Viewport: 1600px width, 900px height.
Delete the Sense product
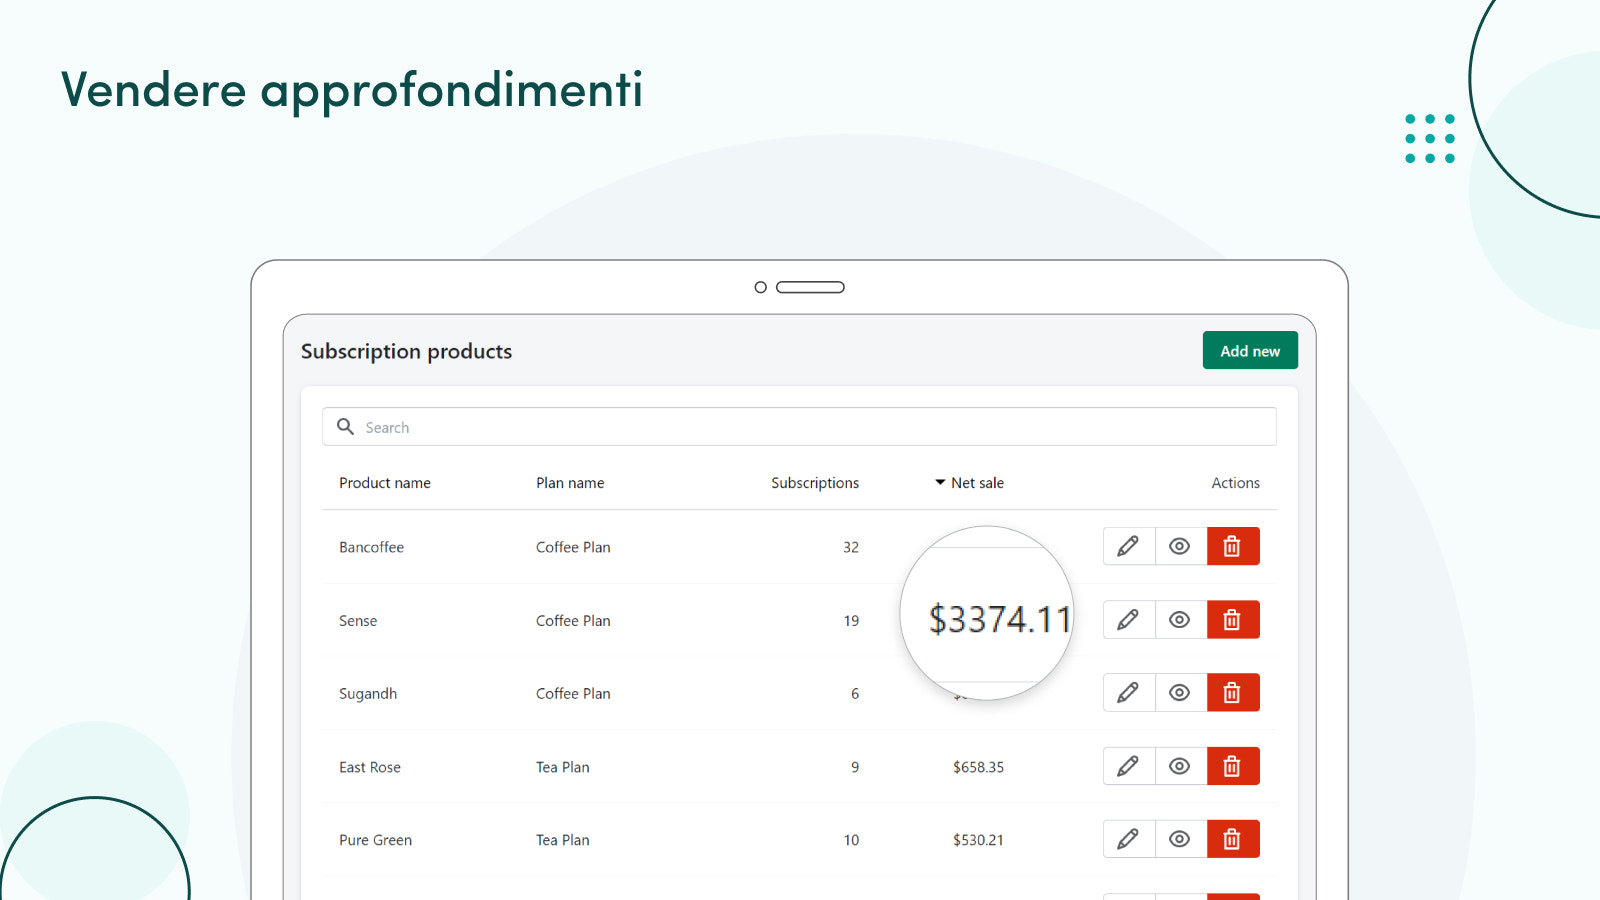(1233, 620)
